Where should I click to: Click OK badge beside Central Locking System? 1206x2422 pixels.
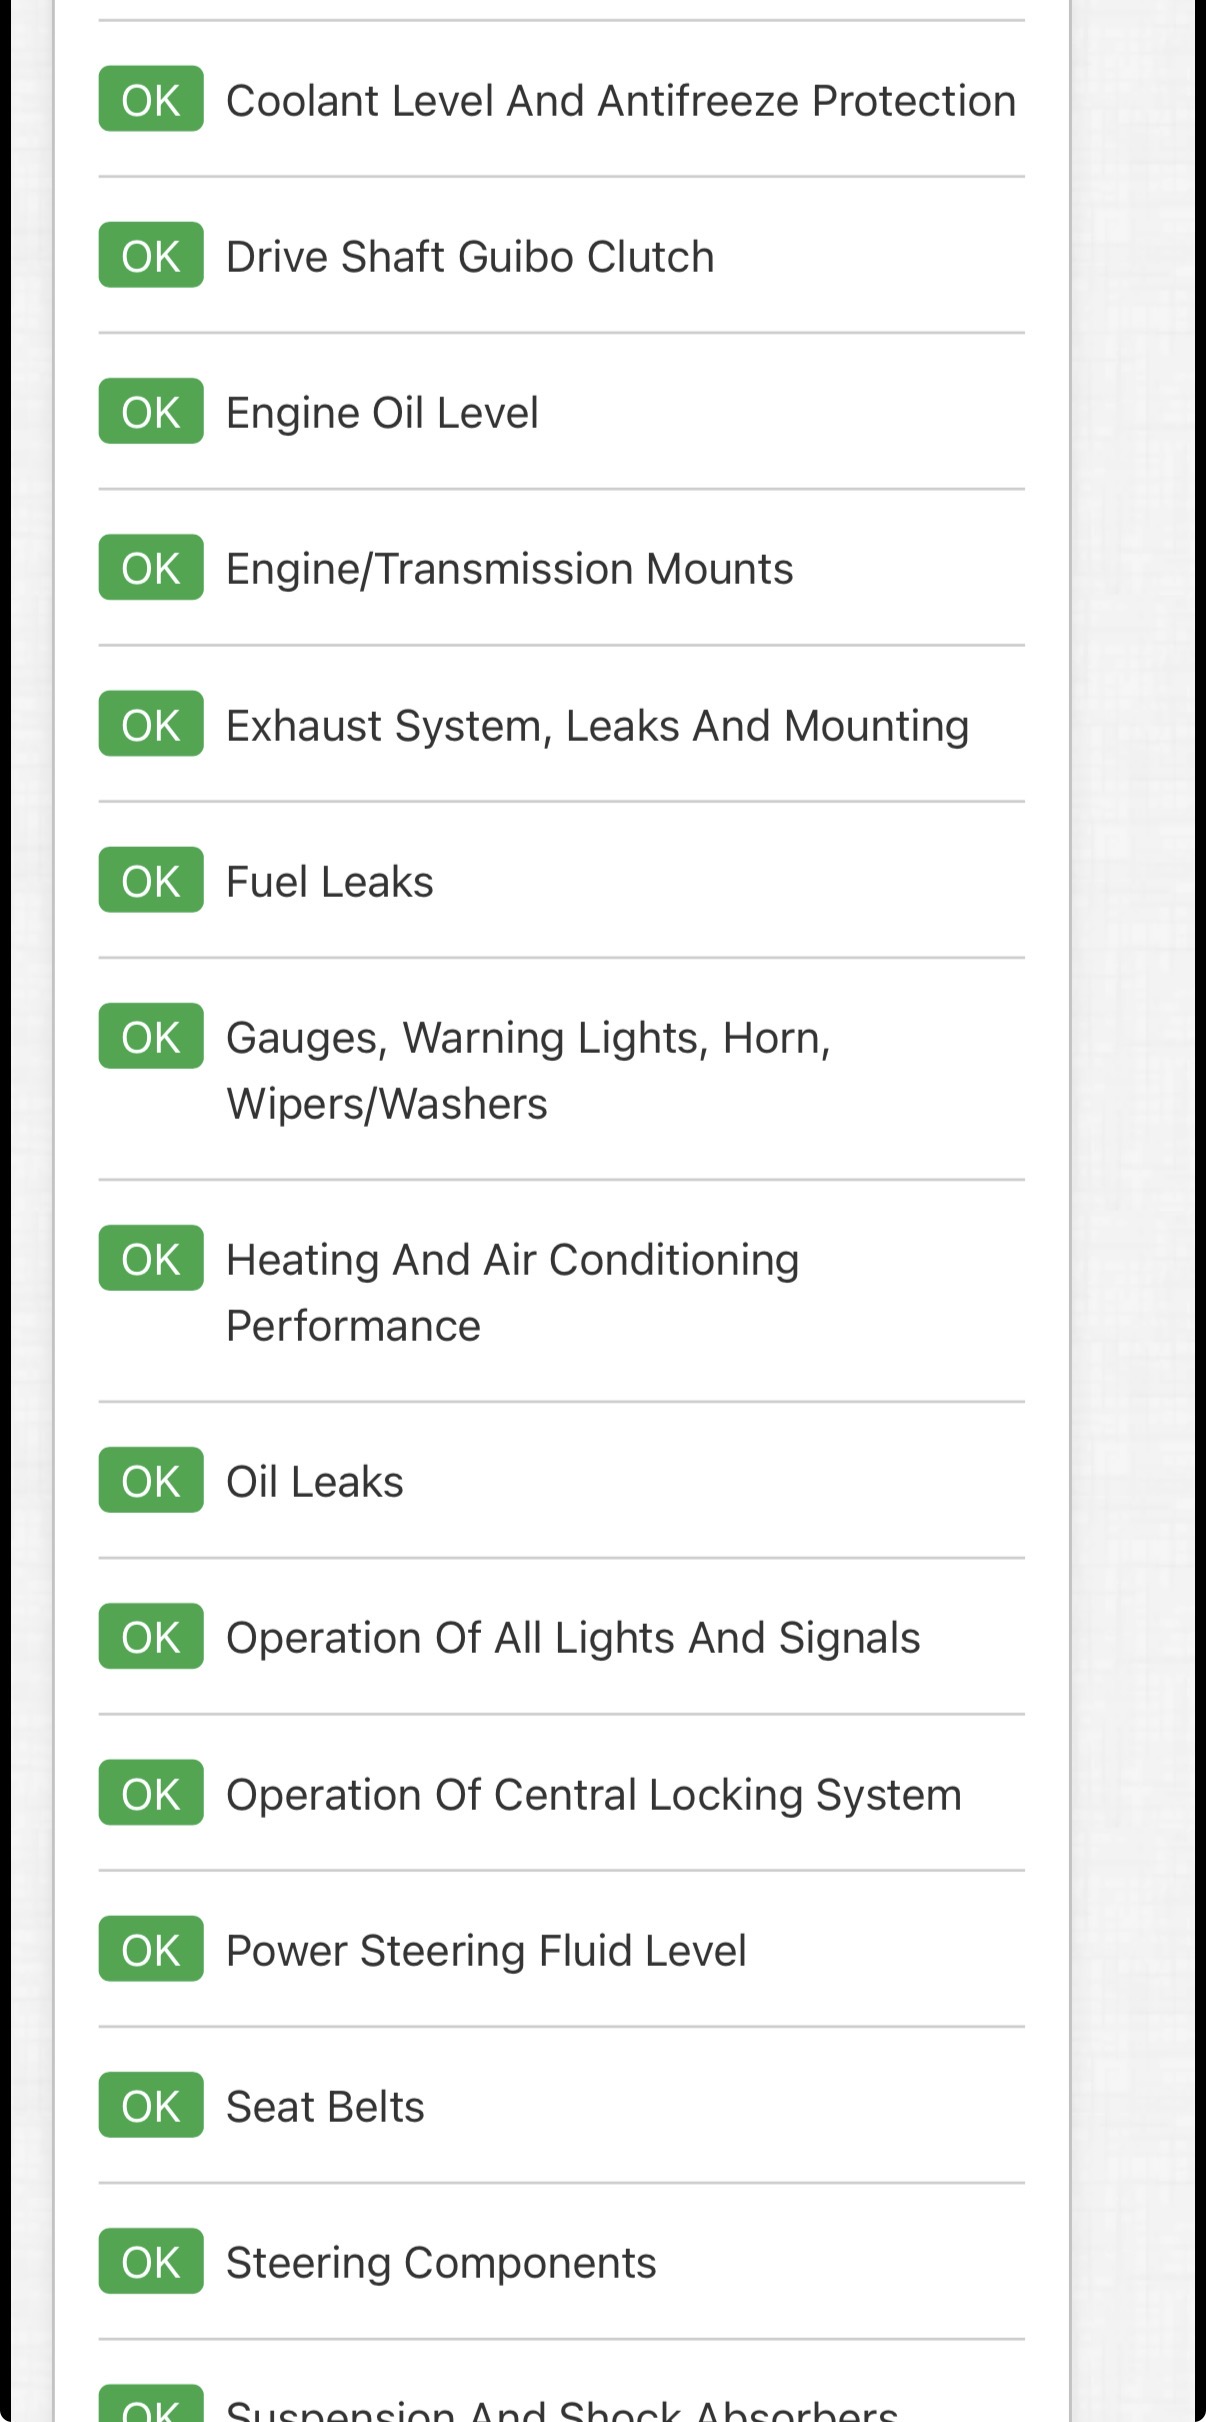151,1793
